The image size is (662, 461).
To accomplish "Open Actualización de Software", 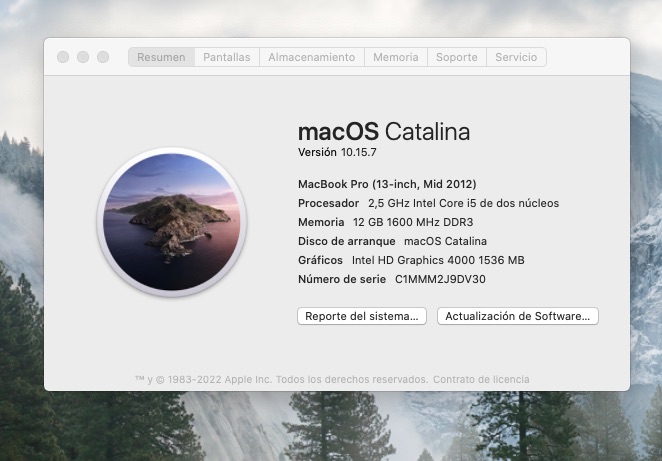I will pyautogui.click(x=517, y=316).
